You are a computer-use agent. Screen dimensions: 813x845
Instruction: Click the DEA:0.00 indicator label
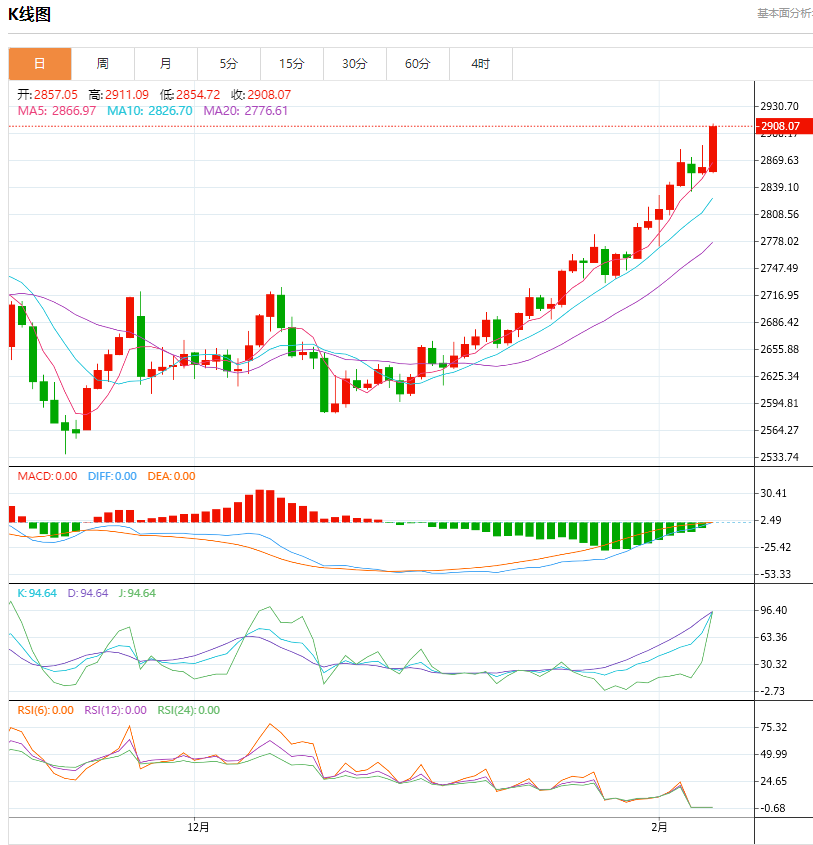click(171, 476)
